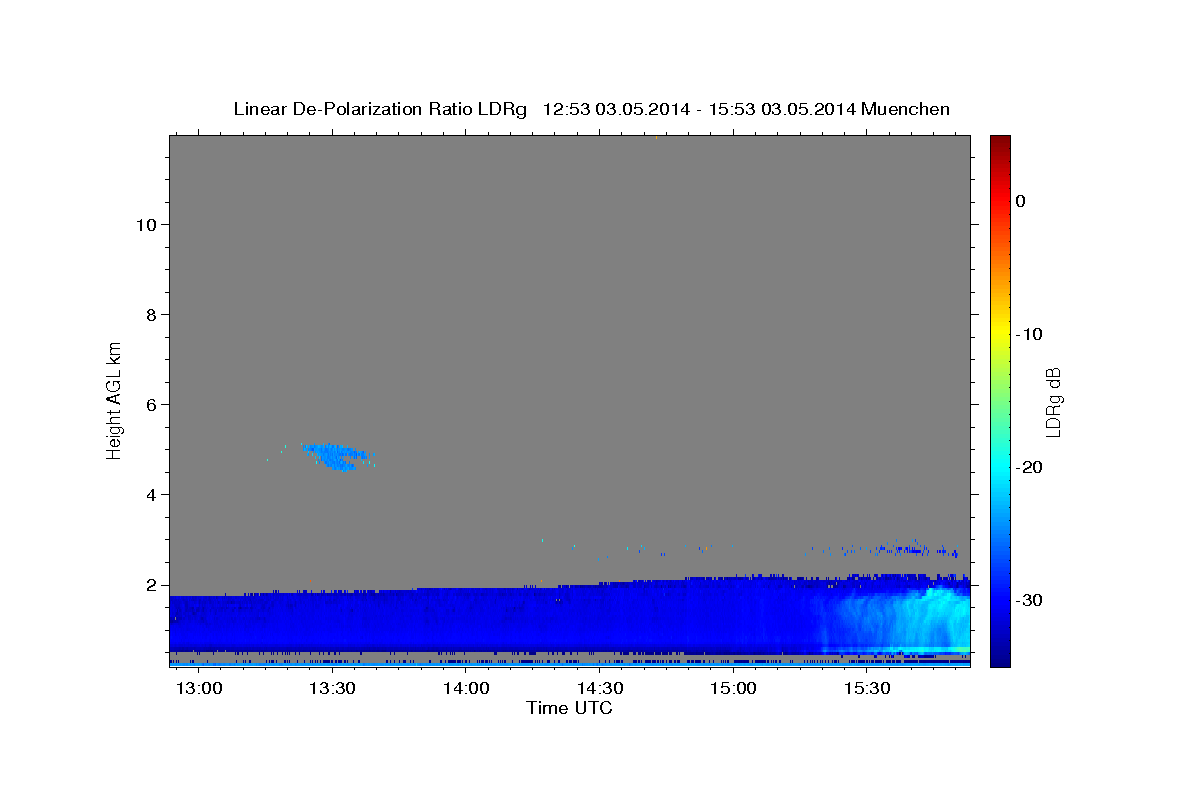Click the 13:00 time tick label
The height and width of the screenshot is (800, 1200).
pyautogui.click(x=199, y=688)
